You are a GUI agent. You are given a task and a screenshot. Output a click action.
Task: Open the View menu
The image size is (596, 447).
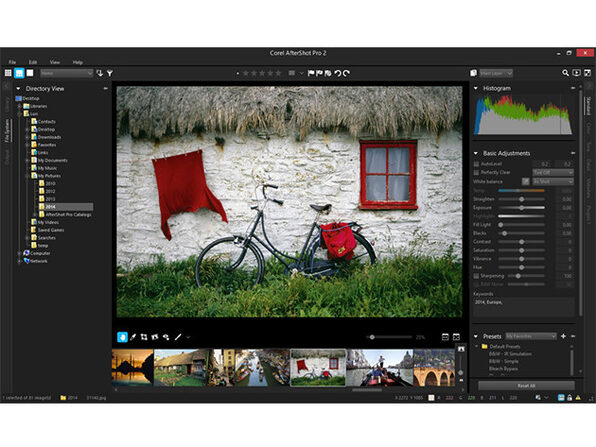pyautogui.click(x=55, y=62)
